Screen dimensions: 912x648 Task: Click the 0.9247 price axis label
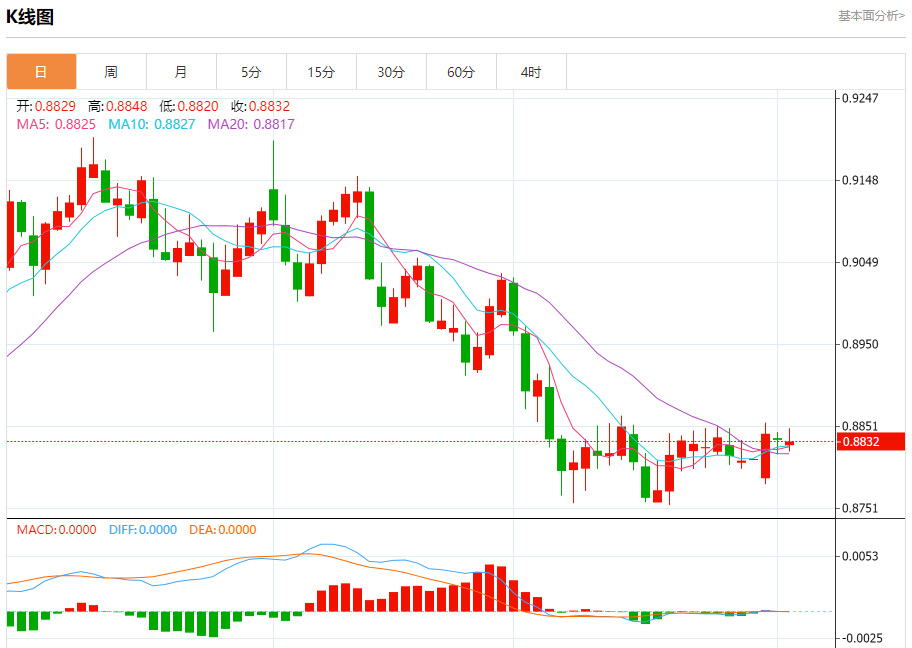(x=860, y=98)
